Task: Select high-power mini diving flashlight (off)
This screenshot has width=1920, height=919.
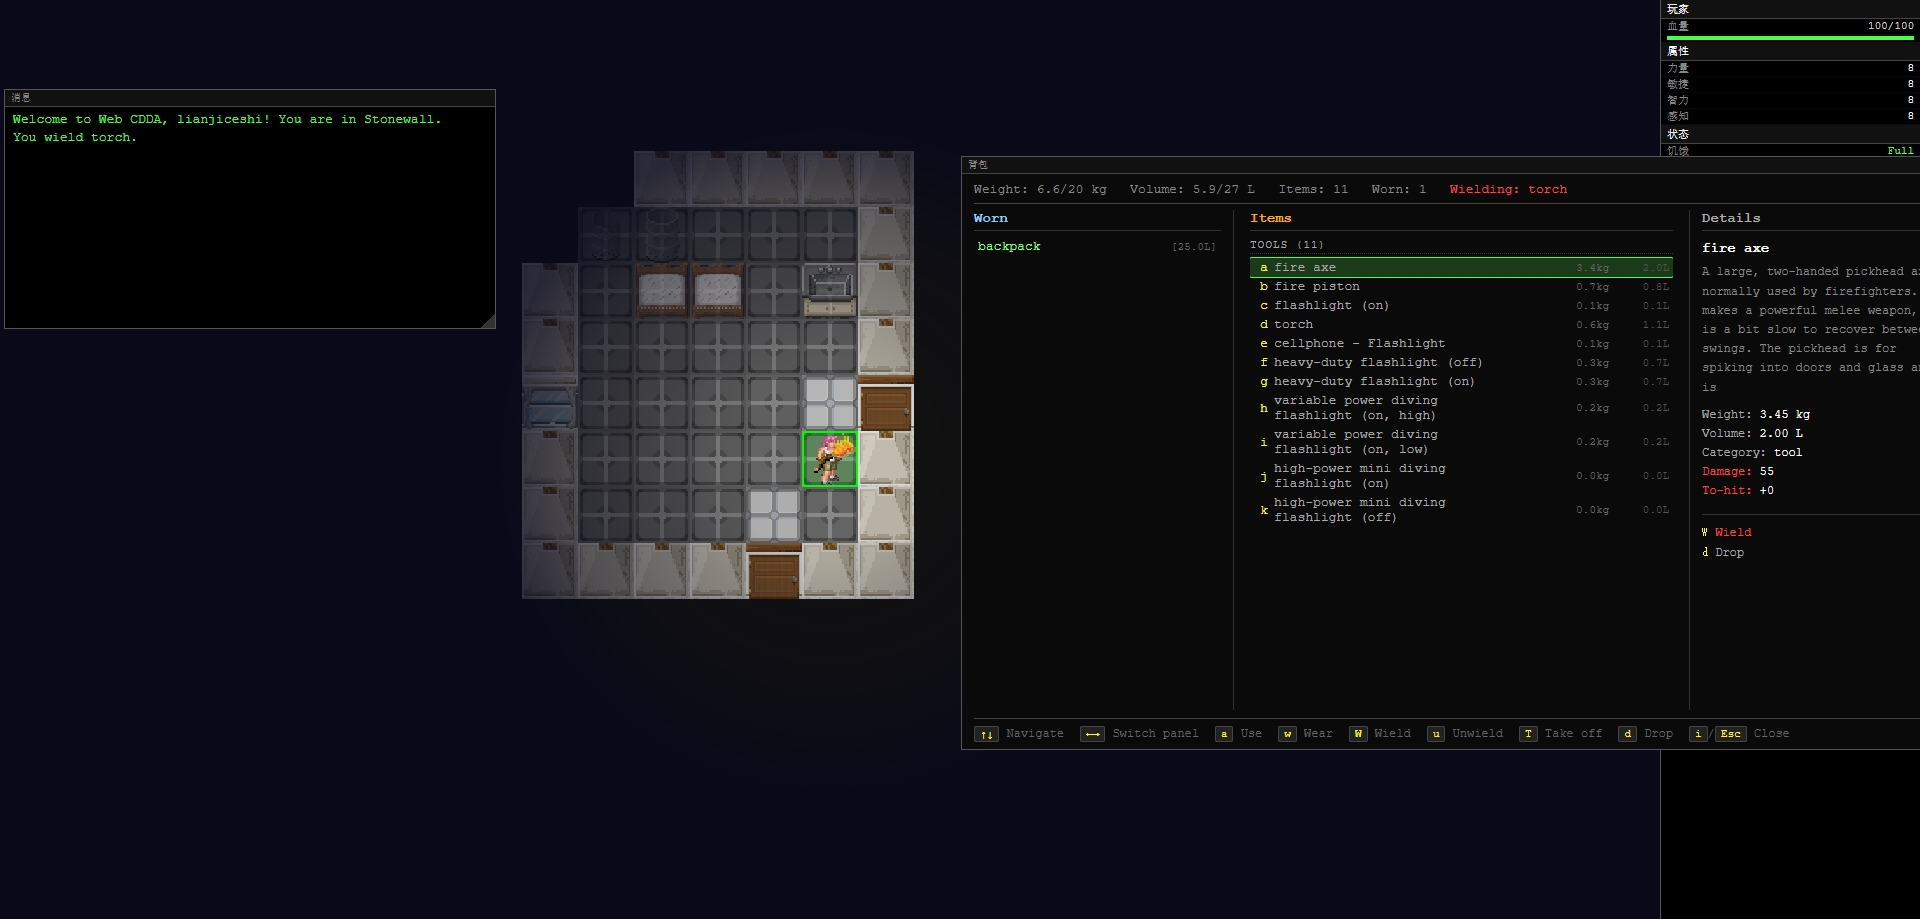Action: (x=1461, y=510)
